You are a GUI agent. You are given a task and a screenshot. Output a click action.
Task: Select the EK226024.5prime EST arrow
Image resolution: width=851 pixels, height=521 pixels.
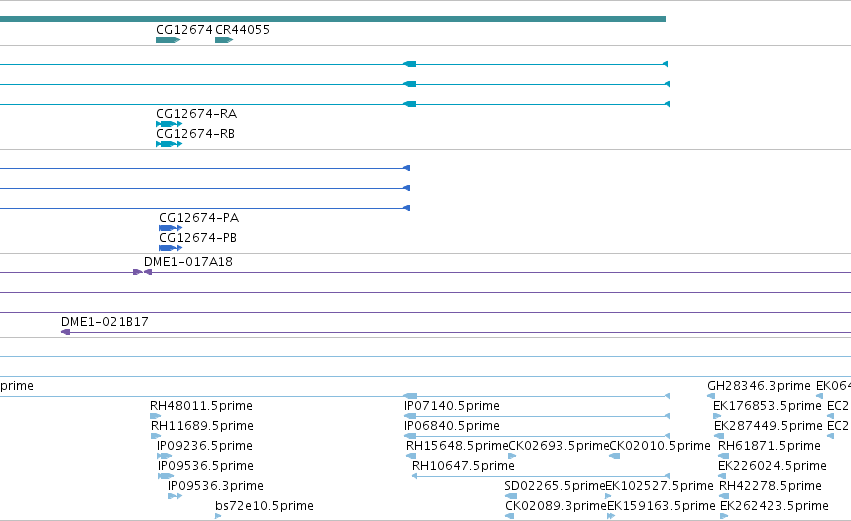click(x=722, y=476)
